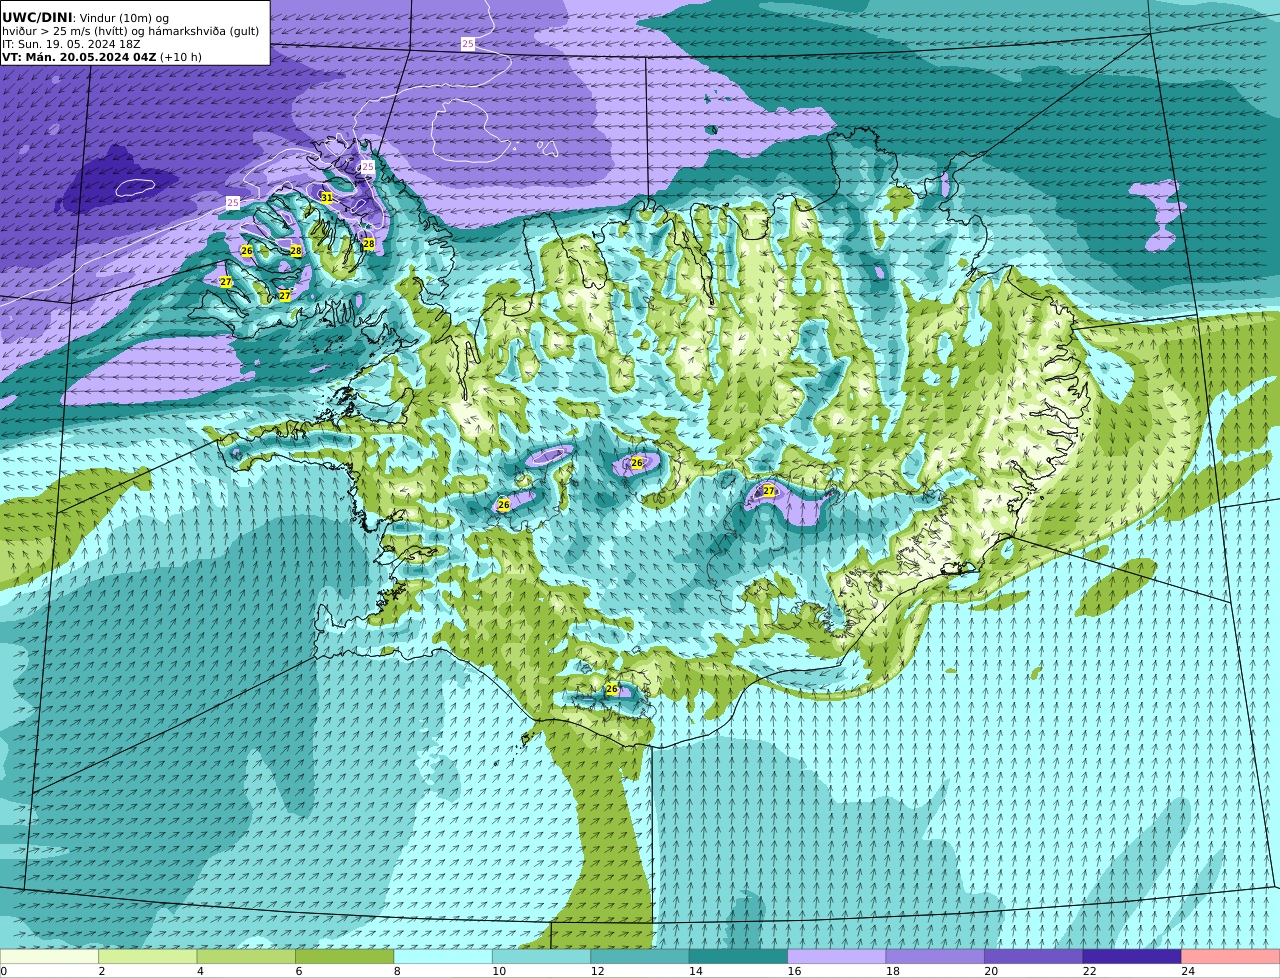Click the easternmost yellow 27 gust marker
The image size is (1280, 978).
tap(769, 491)
